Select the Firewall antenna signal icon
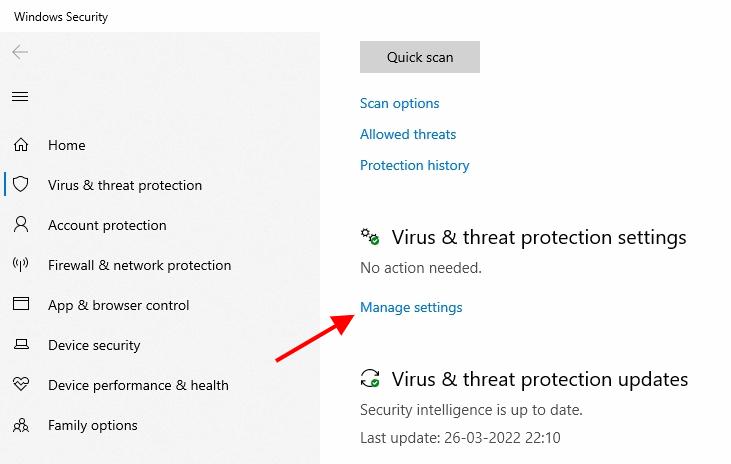Viewport: 731px width, 464px height. (21, 264)
